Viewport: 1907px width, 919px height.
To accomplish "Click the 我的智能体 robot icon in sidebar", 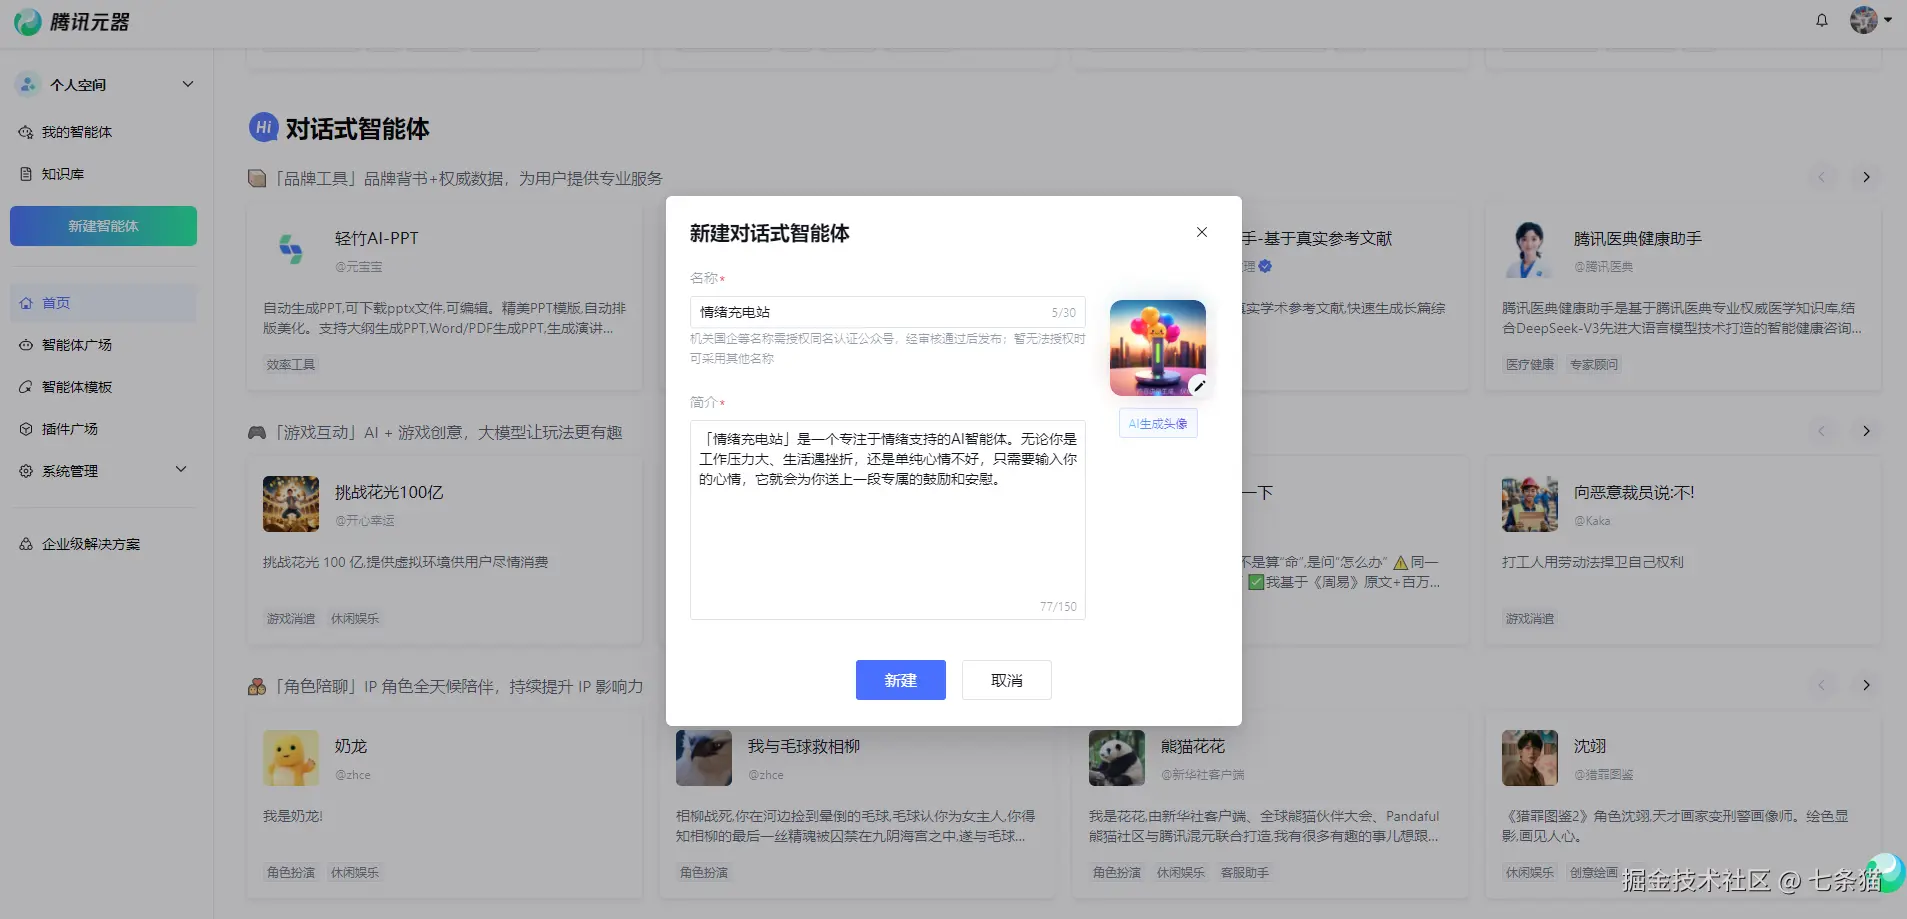I will (x=26, y=131).
